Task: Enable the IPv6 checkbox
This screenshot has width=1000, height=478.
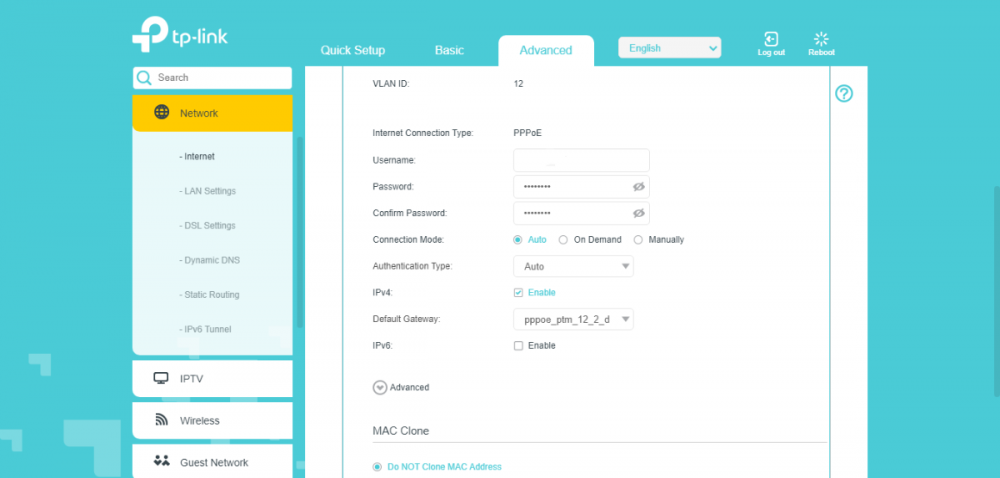Action: pyautogui.click(x=518, y=346)
